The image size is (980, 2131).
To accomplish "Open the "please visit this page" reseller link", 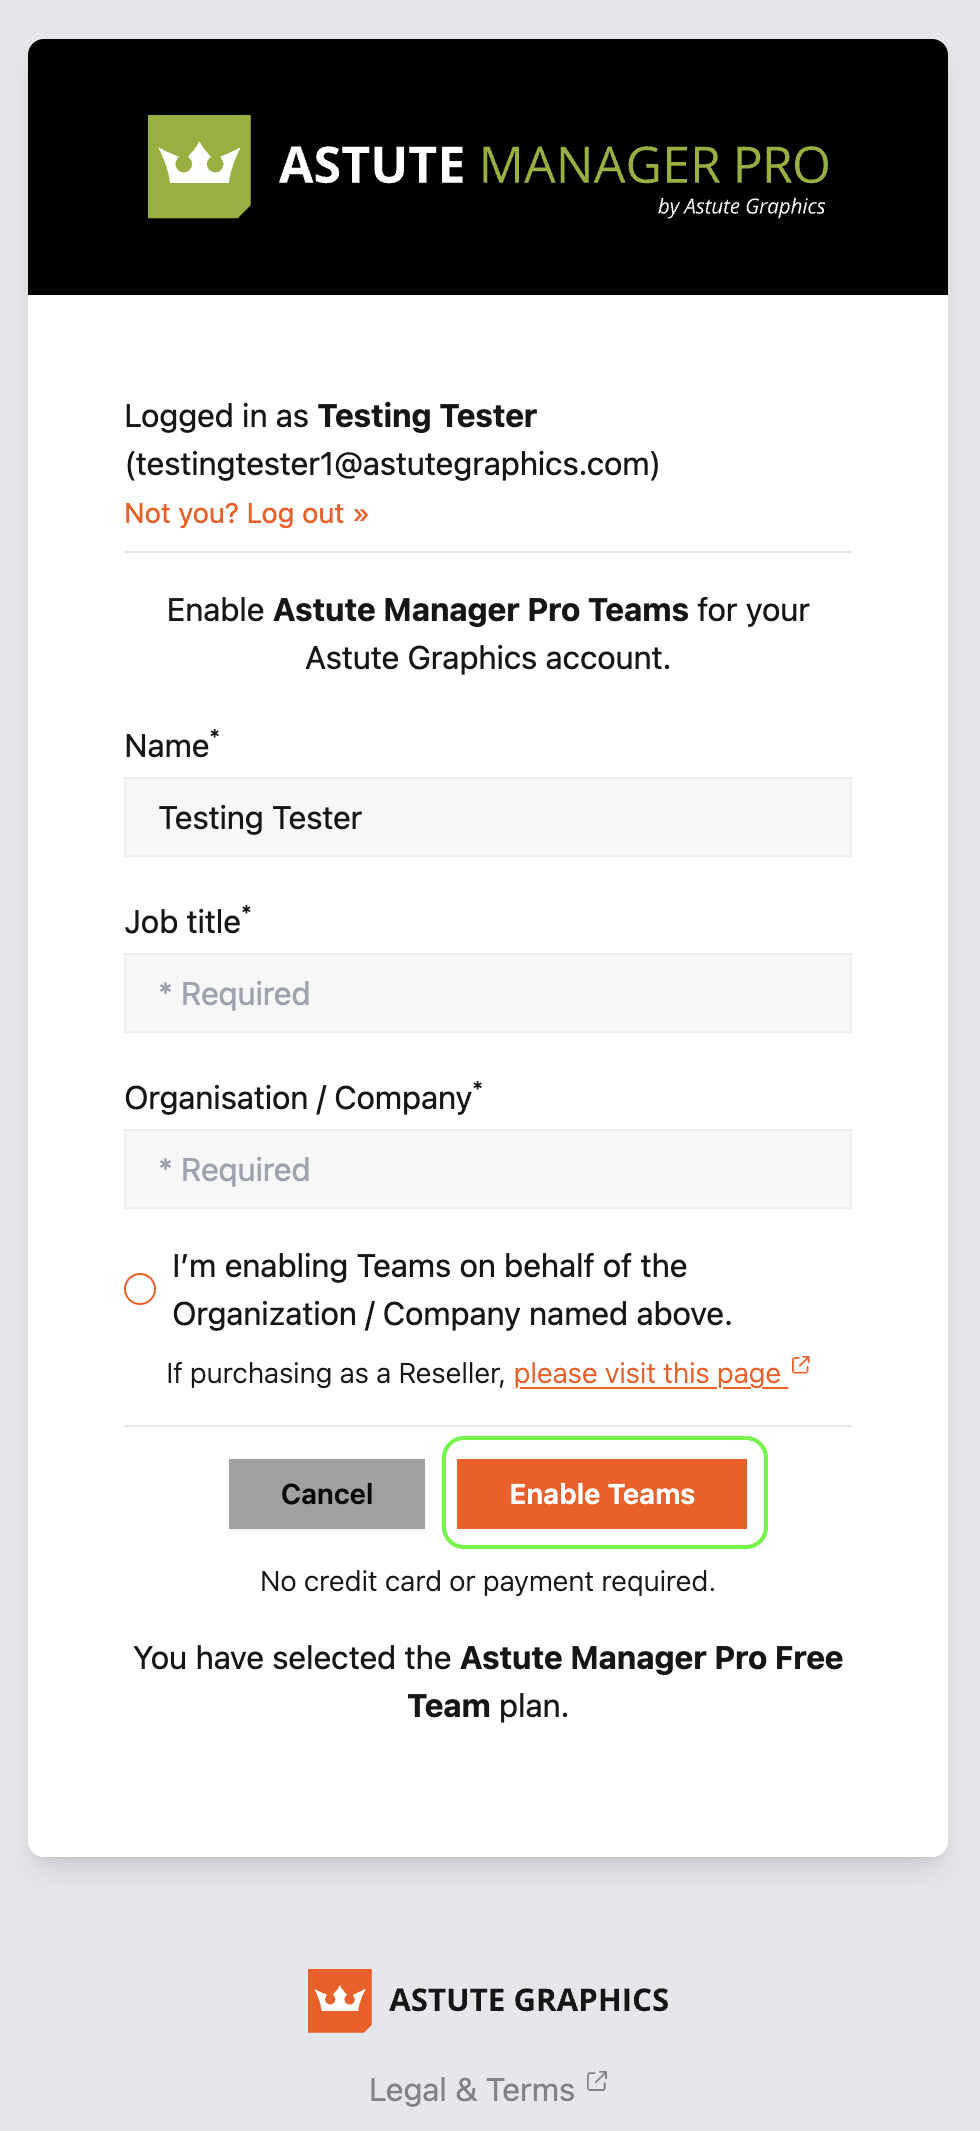I will tap(647, 1374).
